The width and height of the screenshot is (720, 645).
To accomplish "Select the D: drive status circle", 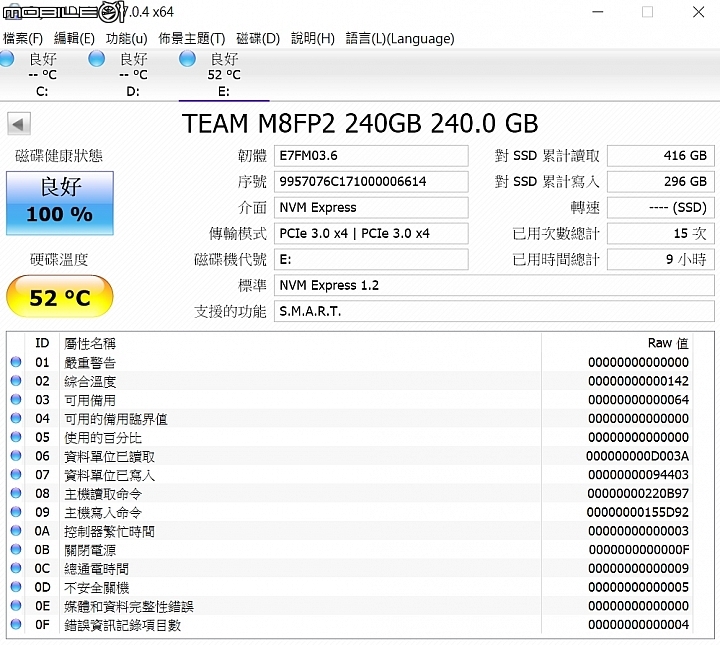I will coord(96,59).
